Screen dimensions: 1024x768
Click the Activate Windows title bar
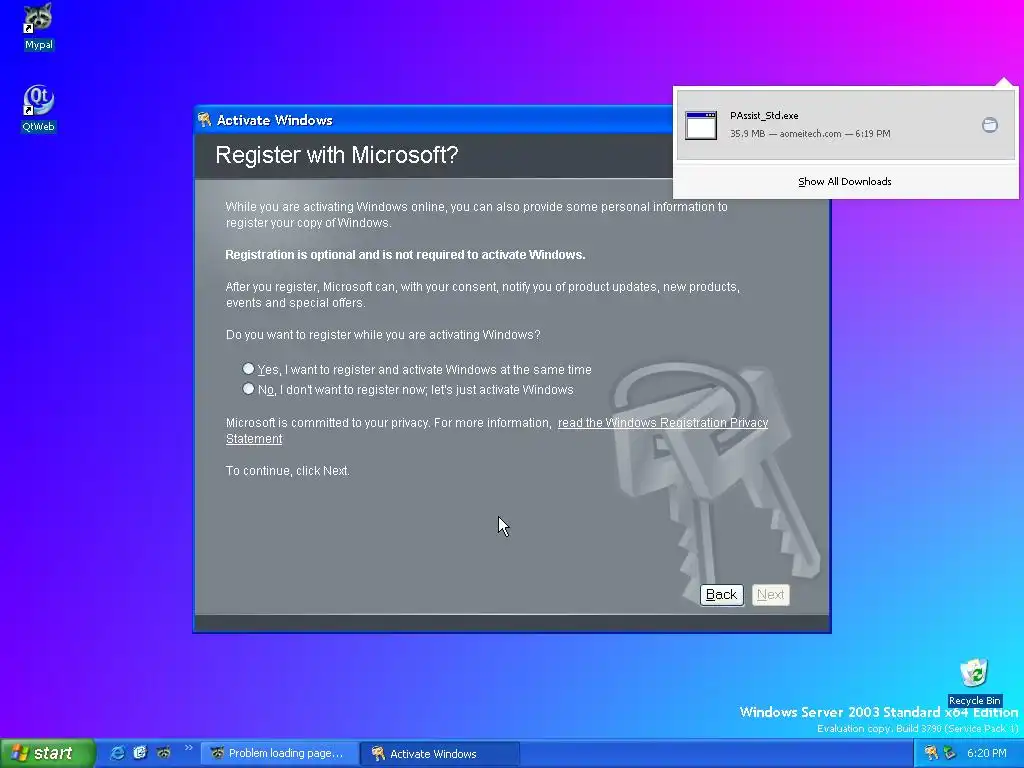(x=434, y=120)
